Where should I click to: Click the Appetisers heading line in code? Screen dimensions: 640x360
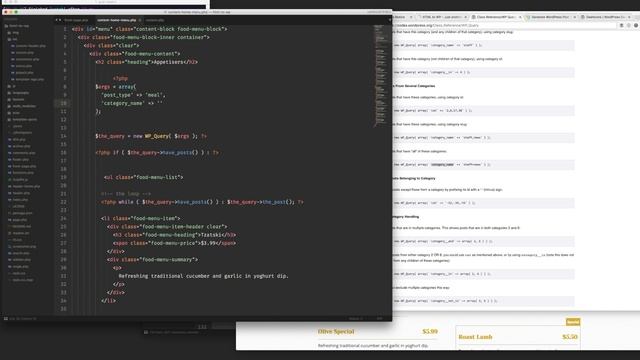pyautogui.click(x=147, y=62)
